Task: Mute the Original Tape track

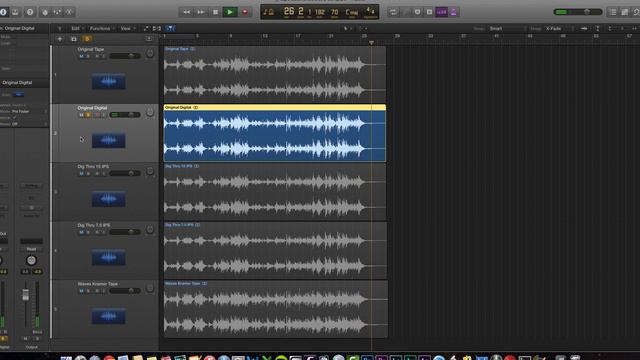Action: 81,56
